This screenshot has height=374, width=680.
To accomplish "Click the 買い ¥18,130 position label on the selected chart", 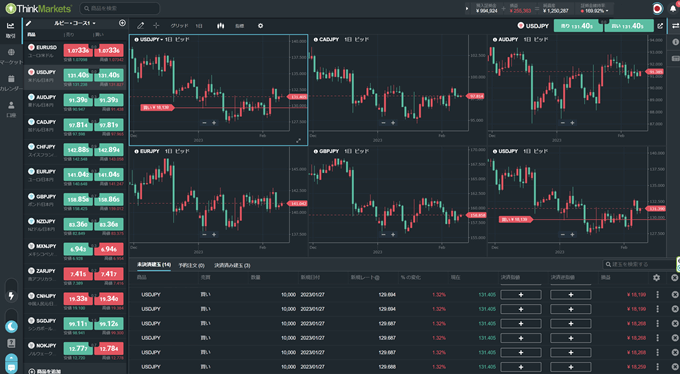I will pyautogui.click(x=157, y=107).
